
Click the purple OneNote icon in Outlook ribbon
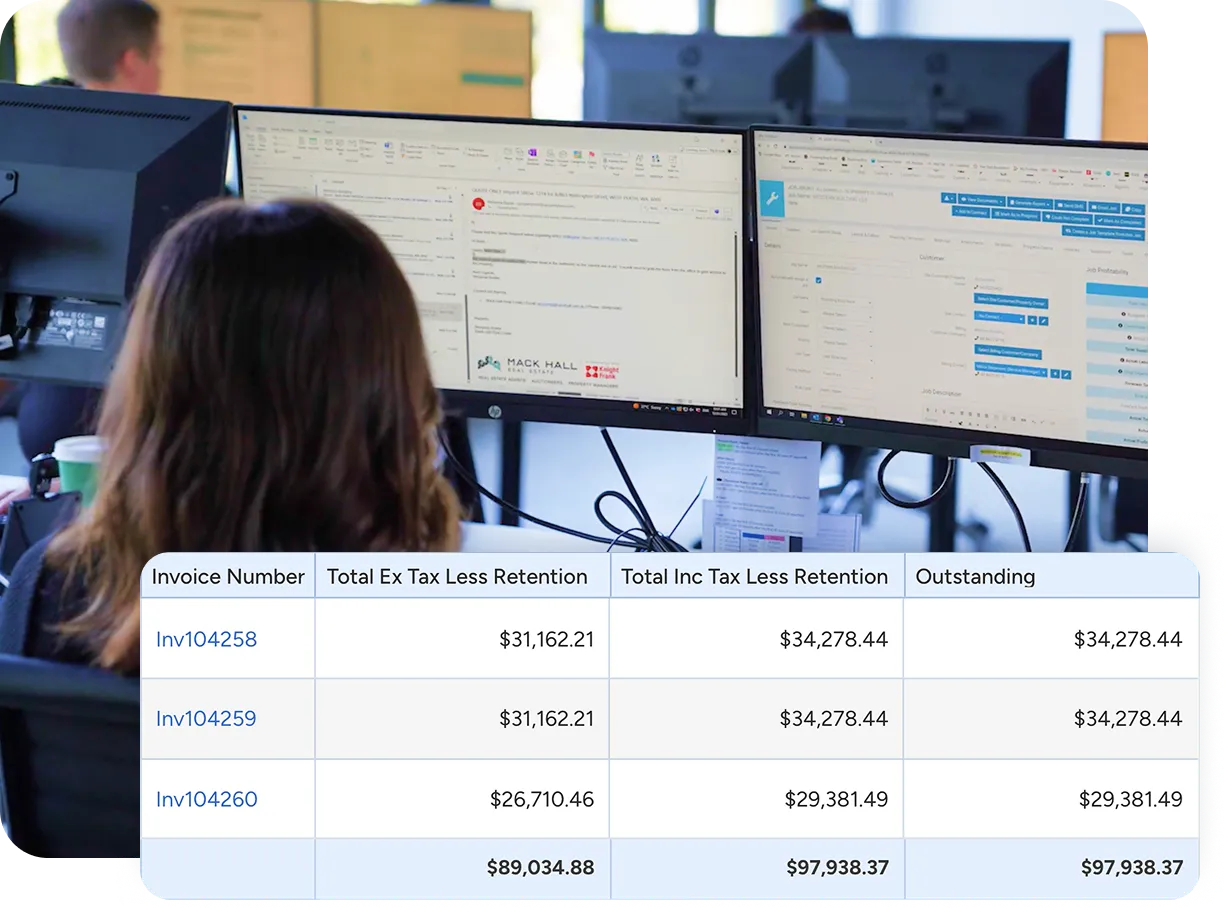[533, 152]
